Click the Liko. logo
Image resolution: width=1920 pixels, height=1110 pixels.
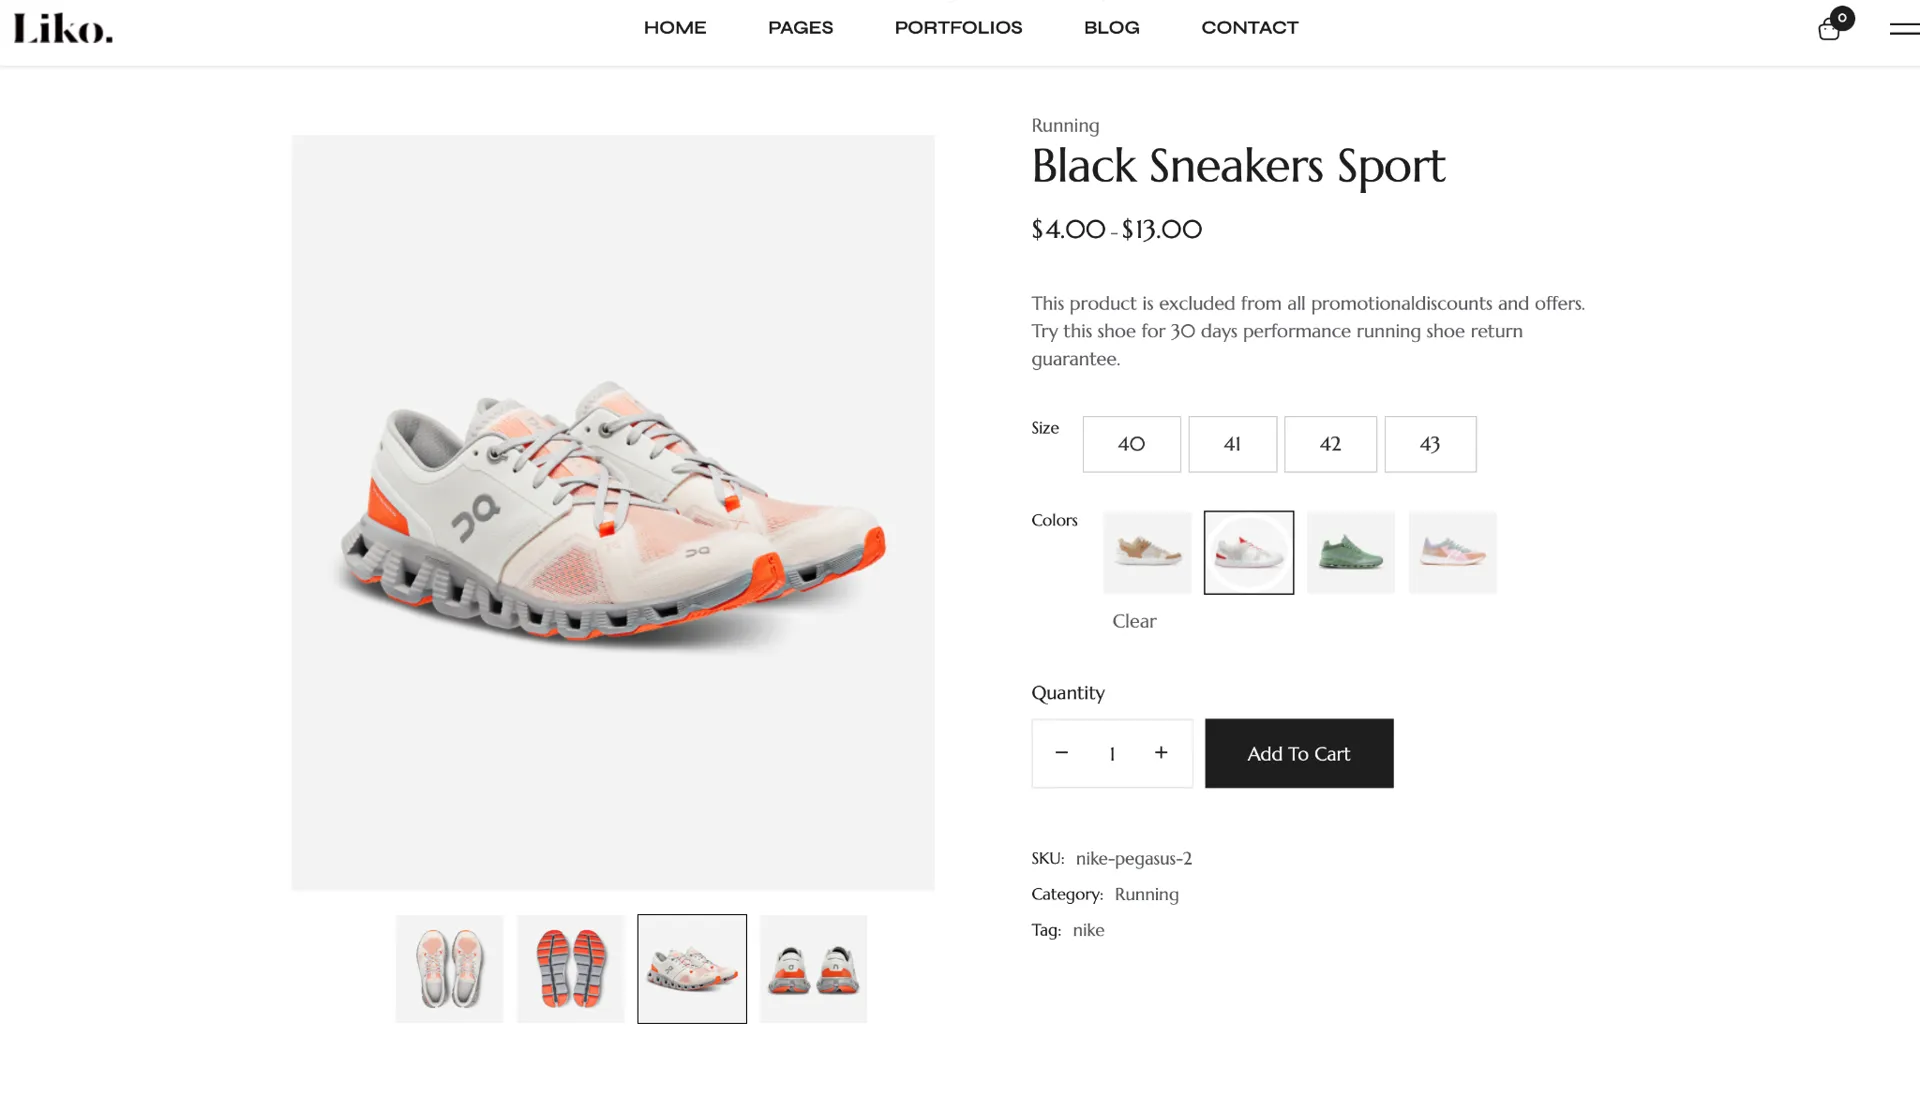click(63, 29)
